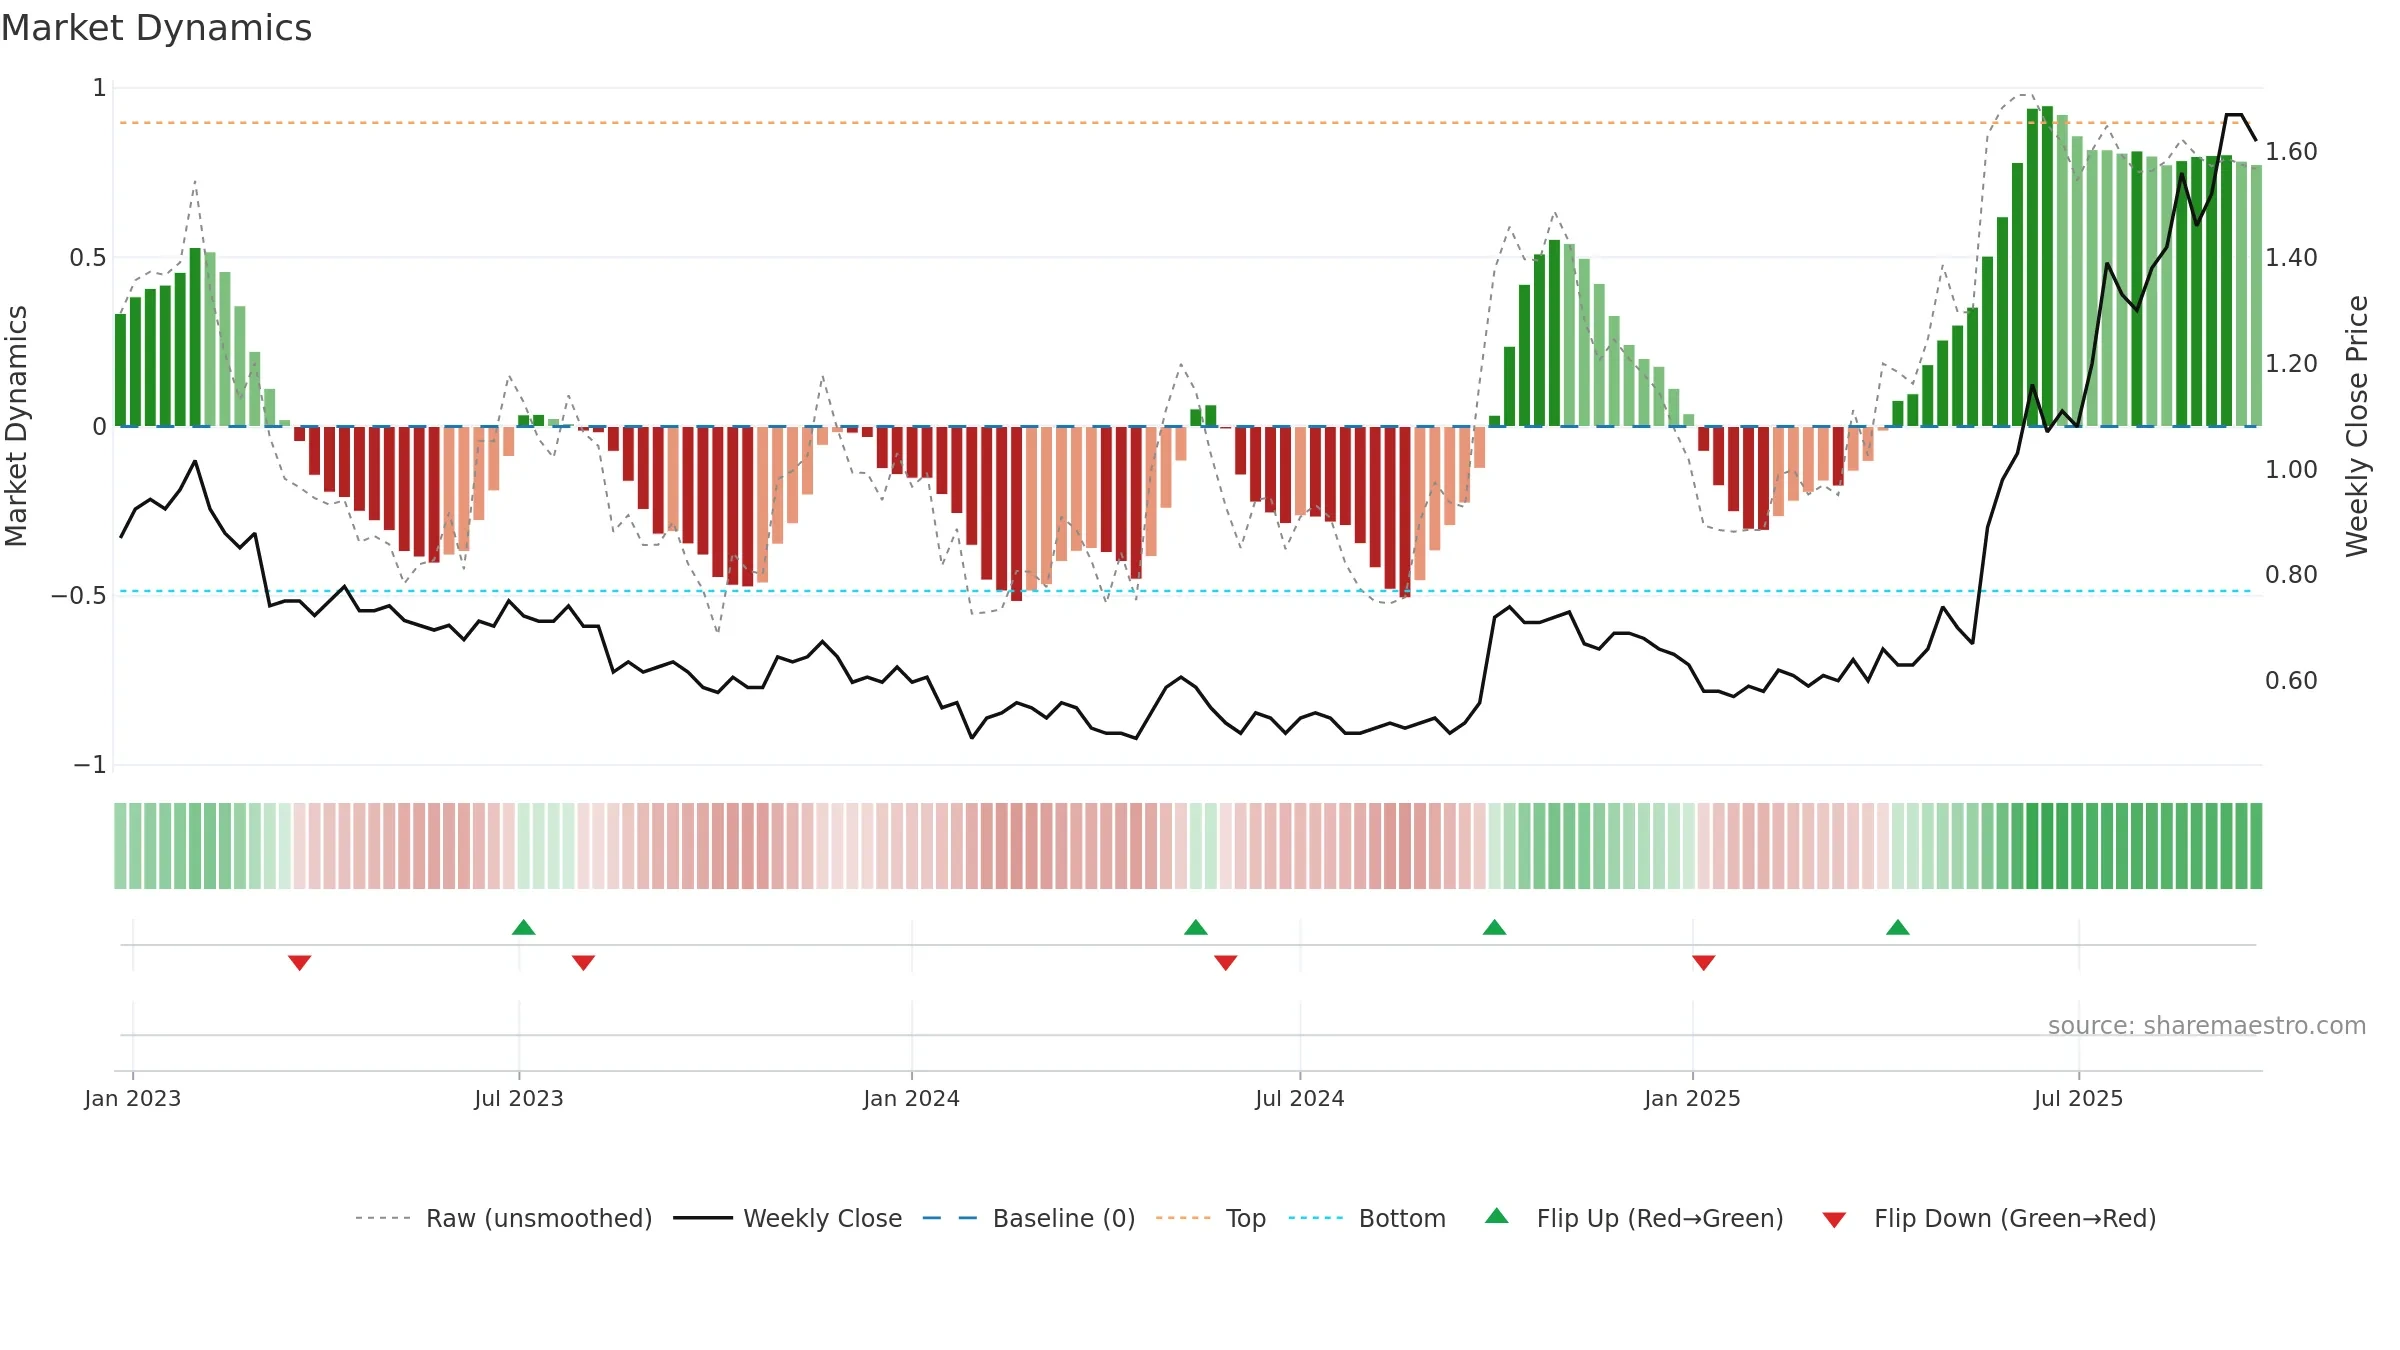Click the 0.5 left axis tick

click(87, 258)
